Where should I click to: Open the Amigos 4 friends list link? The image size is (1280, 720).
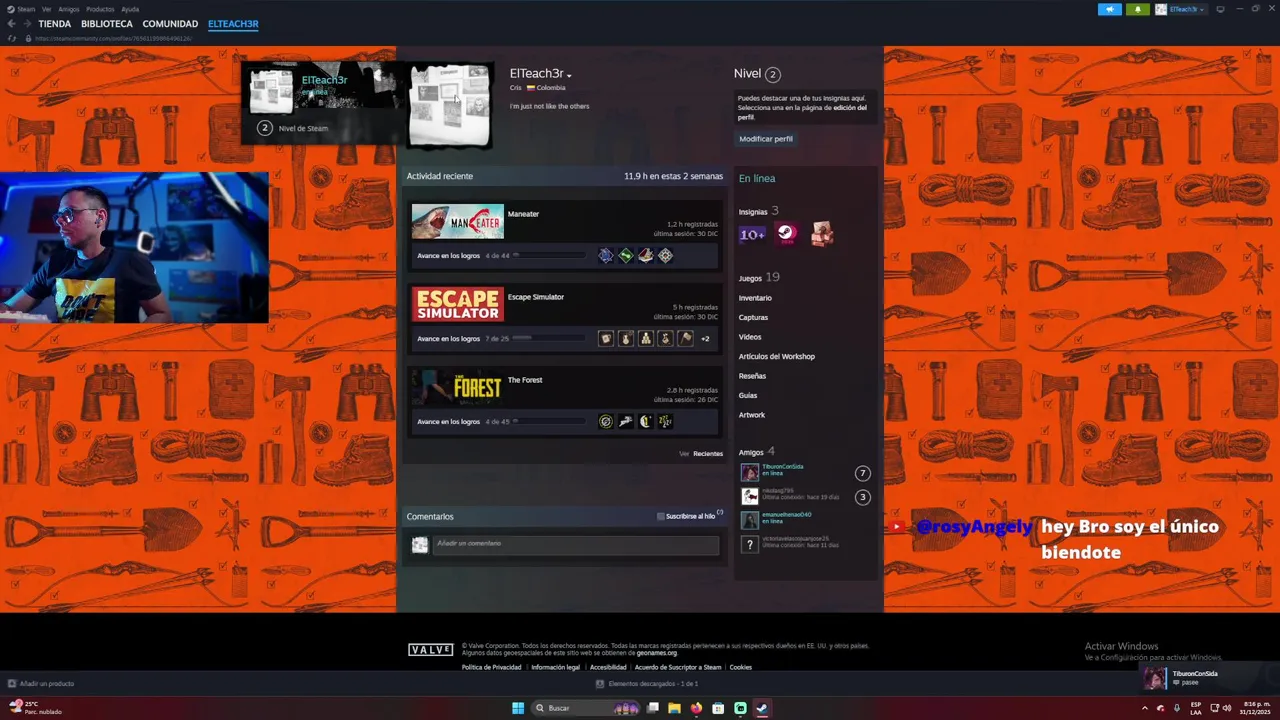pos(757,452)
